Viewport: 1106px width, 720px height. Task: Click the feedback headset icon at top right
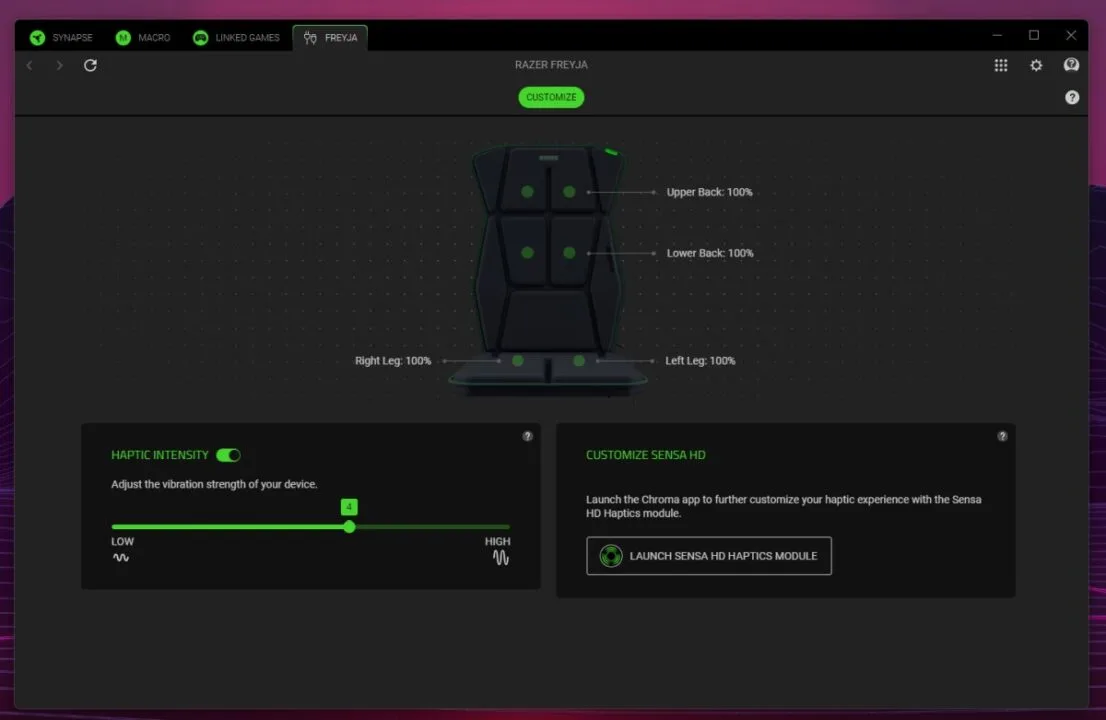1071,65
